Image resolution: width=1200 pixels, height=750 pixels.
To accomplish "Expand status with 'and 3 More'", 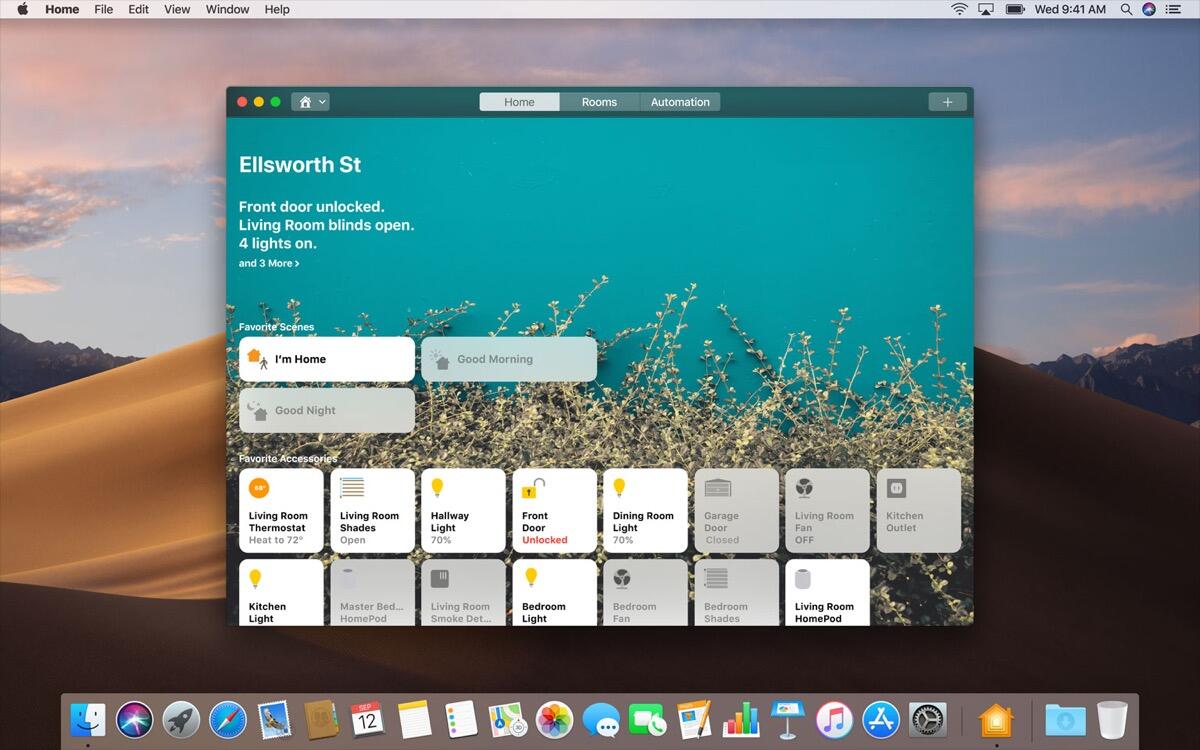I will (x=269, y=264).
